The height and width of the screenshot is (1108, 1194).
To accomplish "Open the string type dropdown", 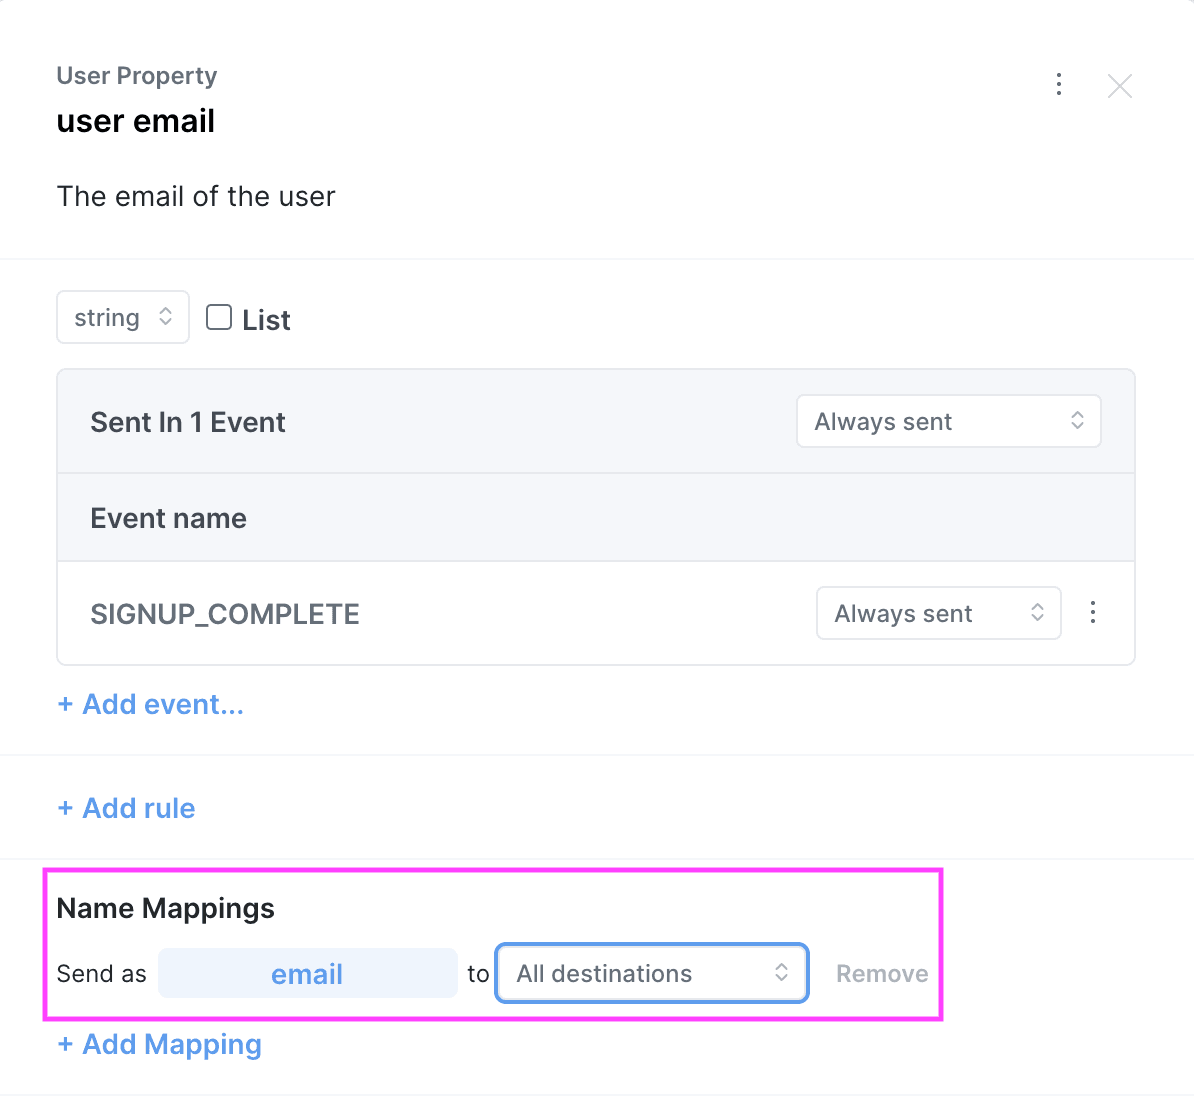I will click(x=122, y=317).
